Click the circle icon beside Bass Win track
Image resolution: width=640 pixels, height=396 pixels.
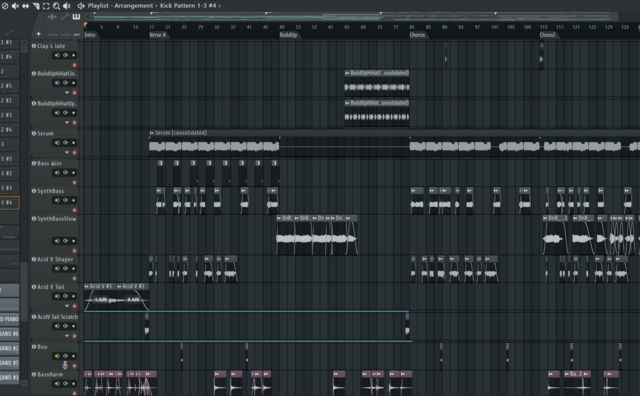click(x=34, y=163)
